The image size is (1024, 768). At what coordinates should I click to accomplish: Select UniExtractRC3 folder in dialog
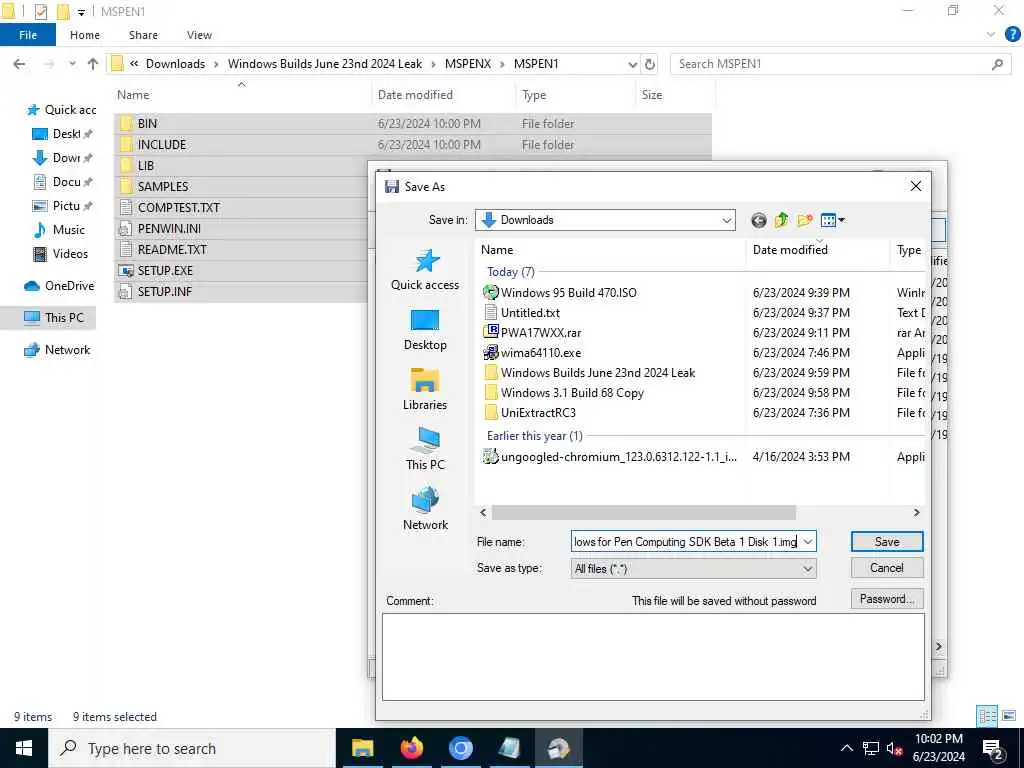click(537, 413)
